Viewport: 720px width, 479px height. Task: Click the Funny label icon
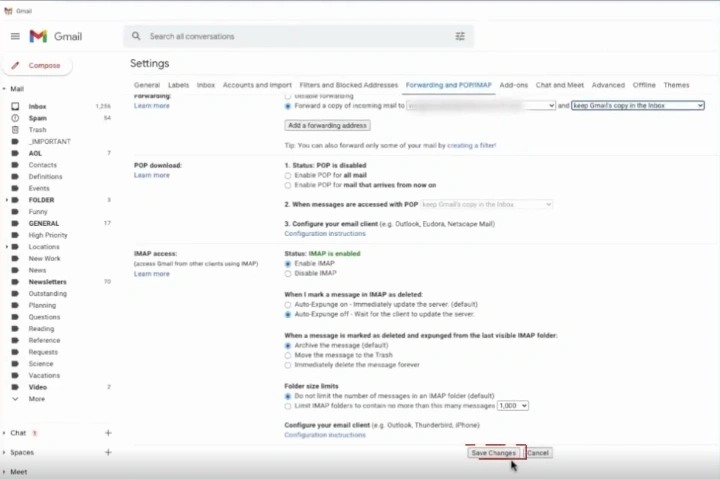15,211
